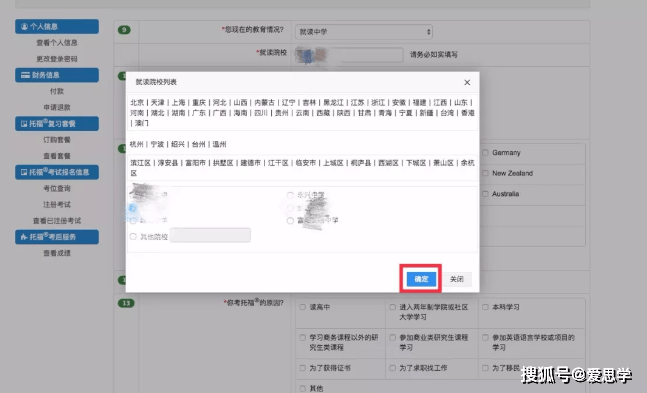Select the 永兴中学 radio option
The height and width of the screenshot is (393, 647).
tap(290, 195)
